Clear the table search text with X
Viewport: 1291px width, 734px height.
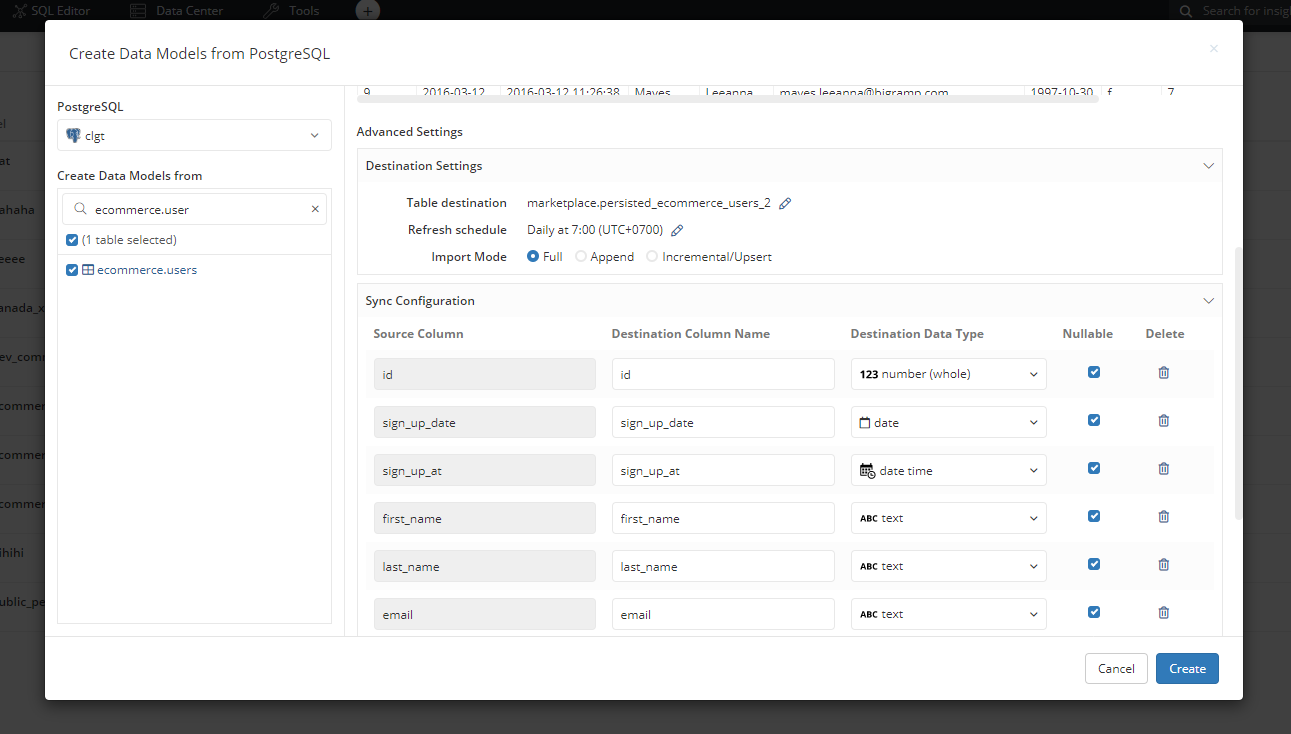coord(315,209)
